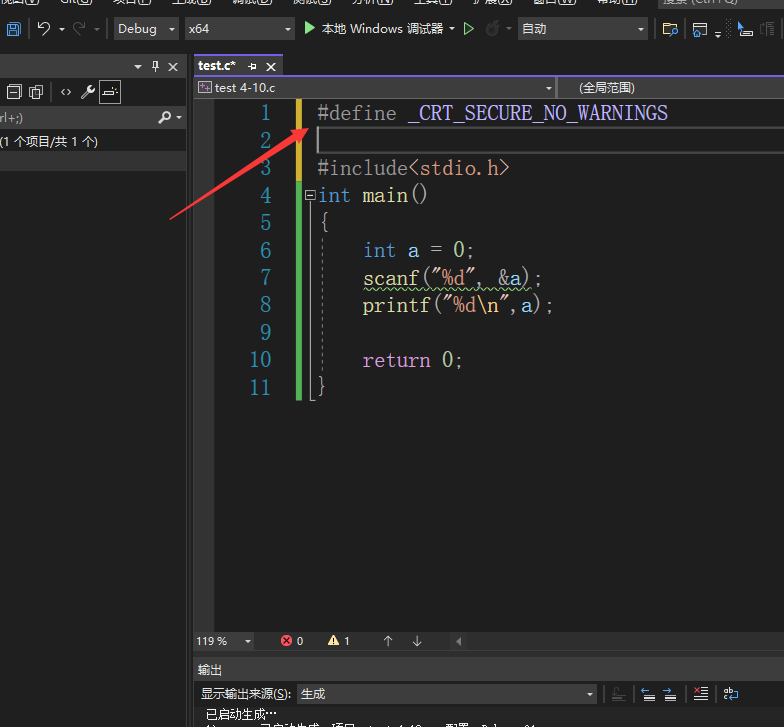Click the Show All Files icon
The image size is (784, 727).
tap(36, 92)
